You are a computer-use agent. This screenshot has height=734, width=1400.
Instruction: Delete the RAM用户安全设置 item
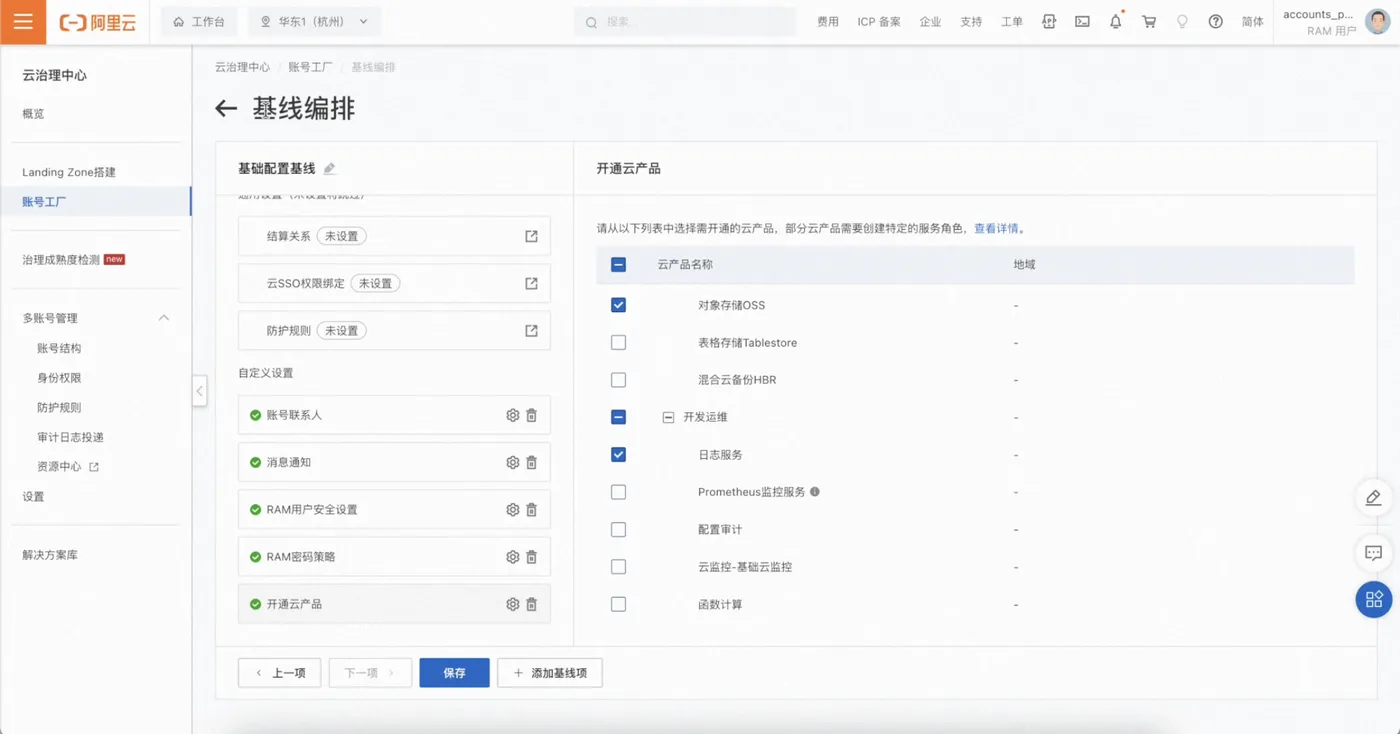coord(532,510)
